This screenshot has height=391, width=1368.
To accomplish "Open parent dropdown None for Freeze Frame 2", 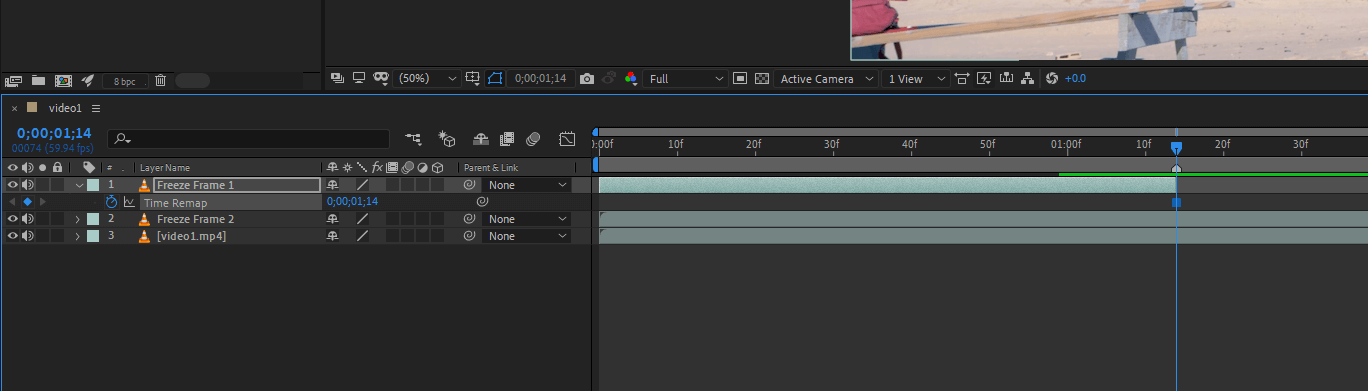I will point(526,219).
